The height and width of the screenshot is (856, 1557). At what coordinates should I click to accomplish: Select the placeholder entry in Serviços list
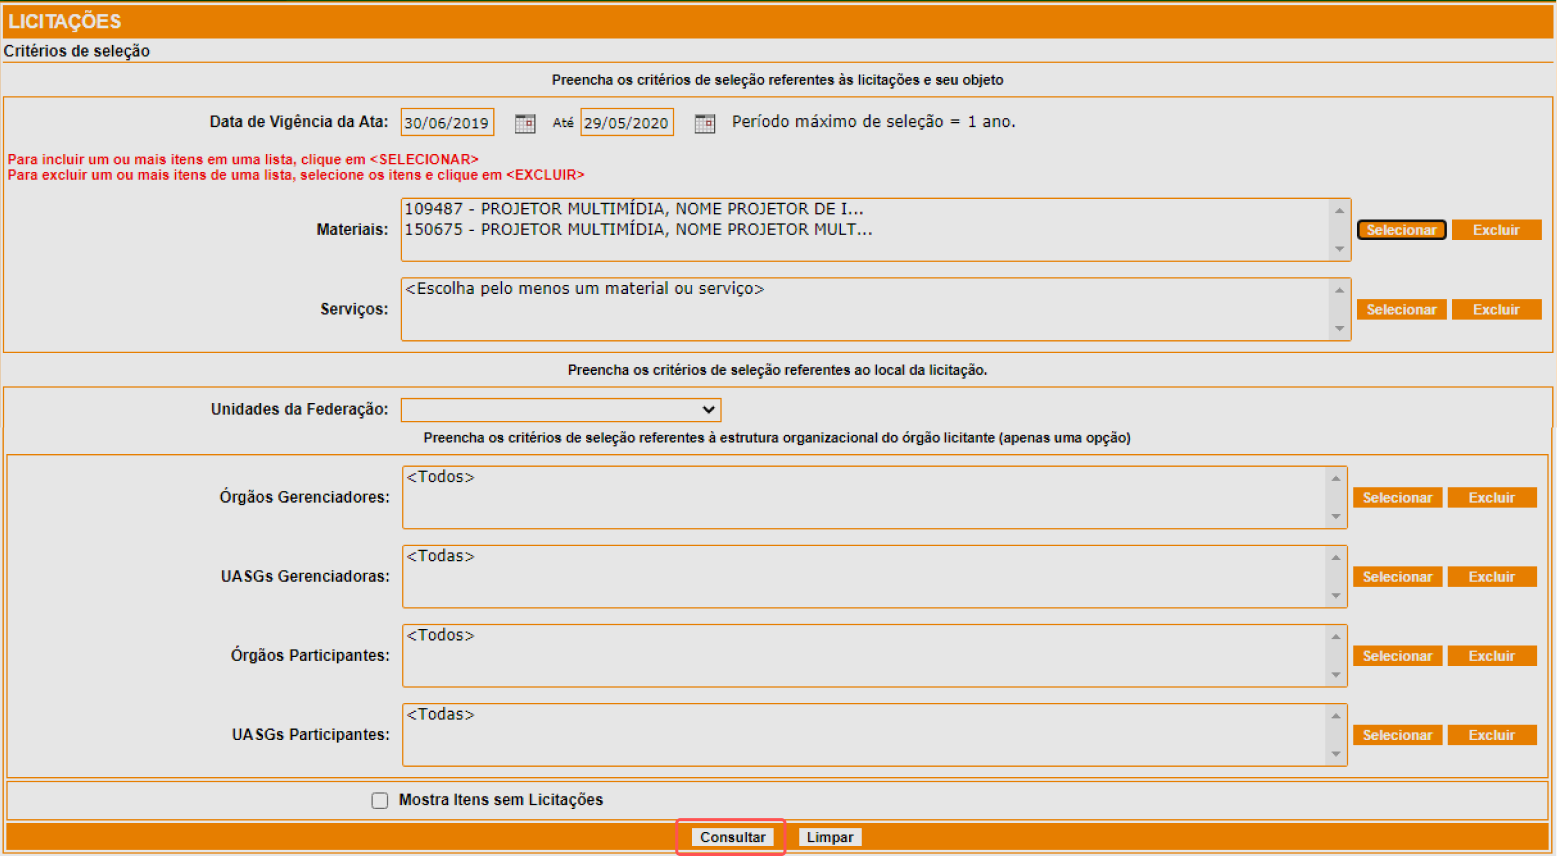(x=585, y=289)
